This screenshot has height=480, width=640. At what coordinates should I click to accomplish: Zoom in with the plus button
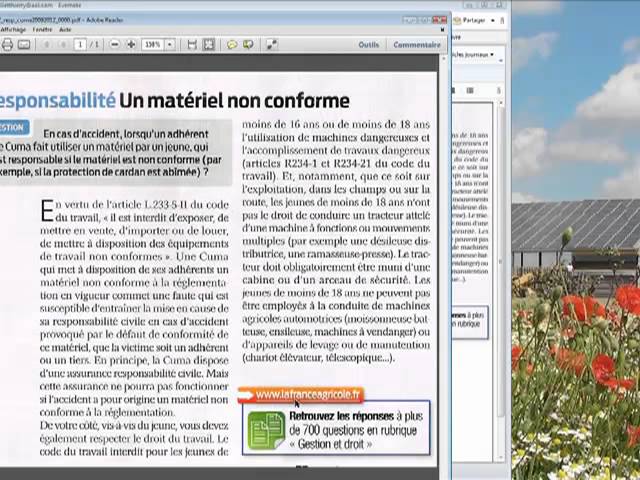[x=131, y=44]
